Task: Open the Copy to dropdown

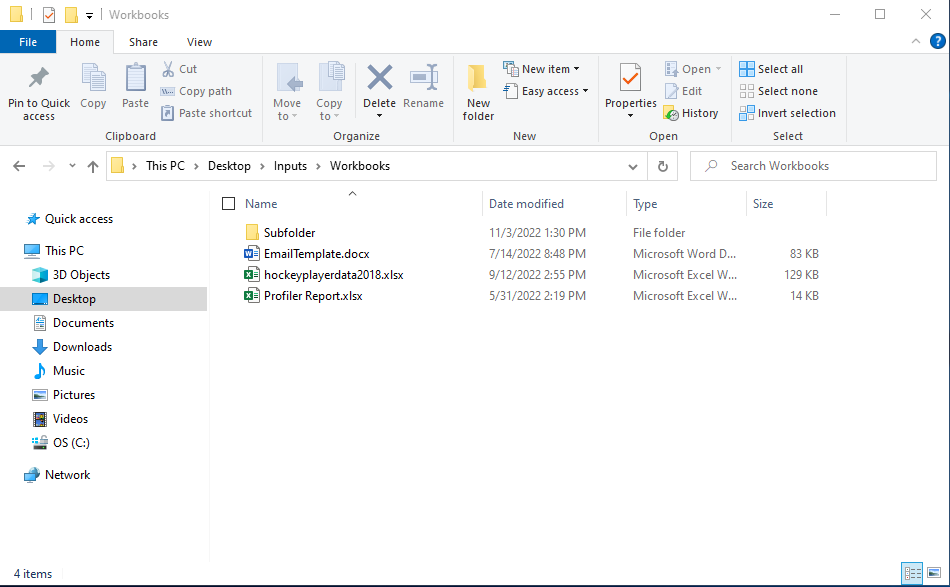Action: (x=329, y=92)
